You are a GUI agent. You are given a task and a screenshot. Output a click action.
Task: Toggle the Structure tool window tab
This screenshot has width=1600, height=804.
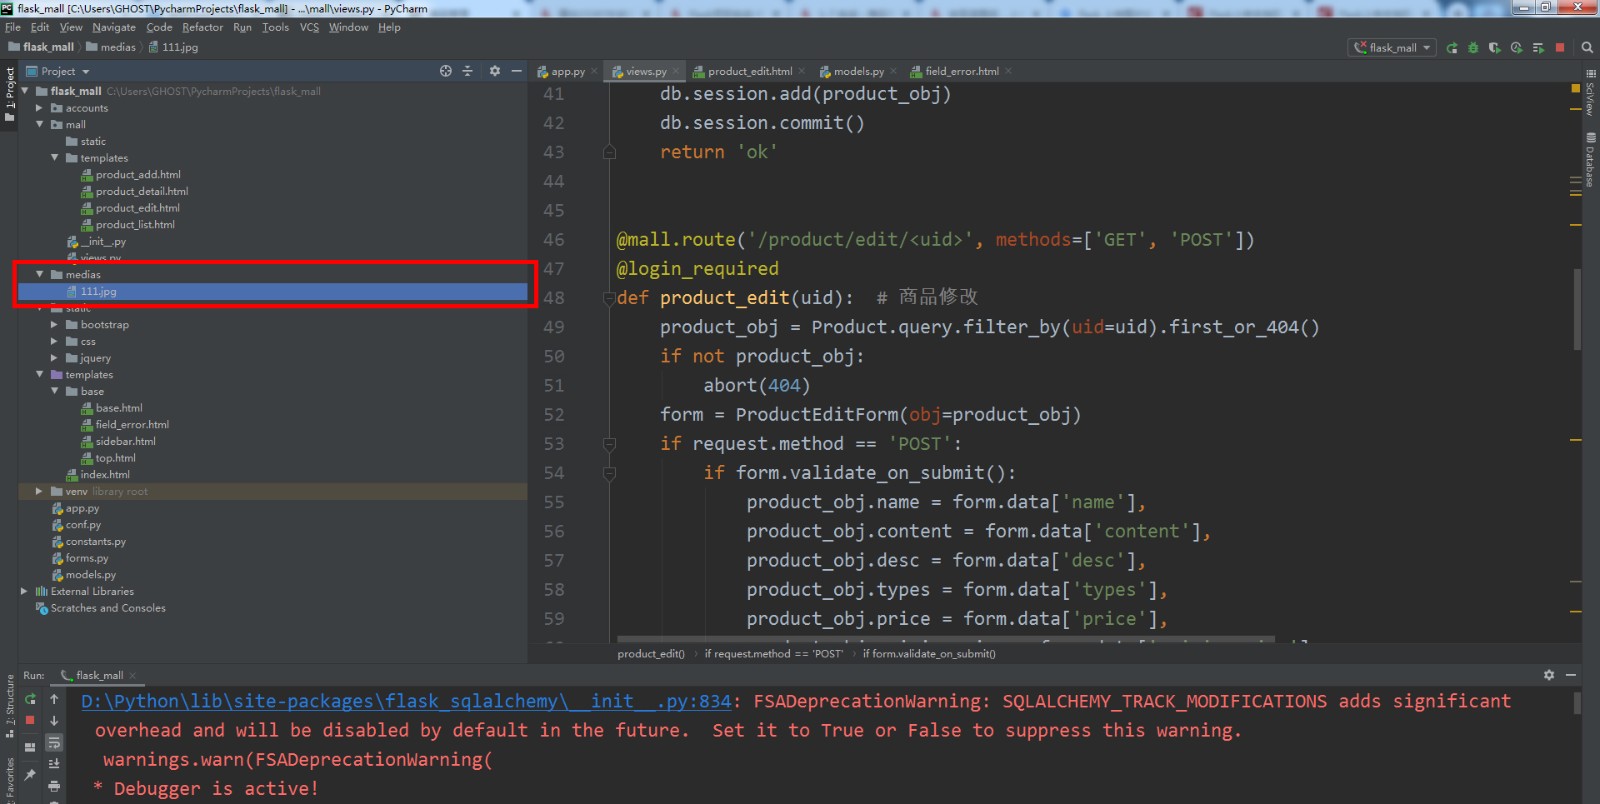pos(10,704)
